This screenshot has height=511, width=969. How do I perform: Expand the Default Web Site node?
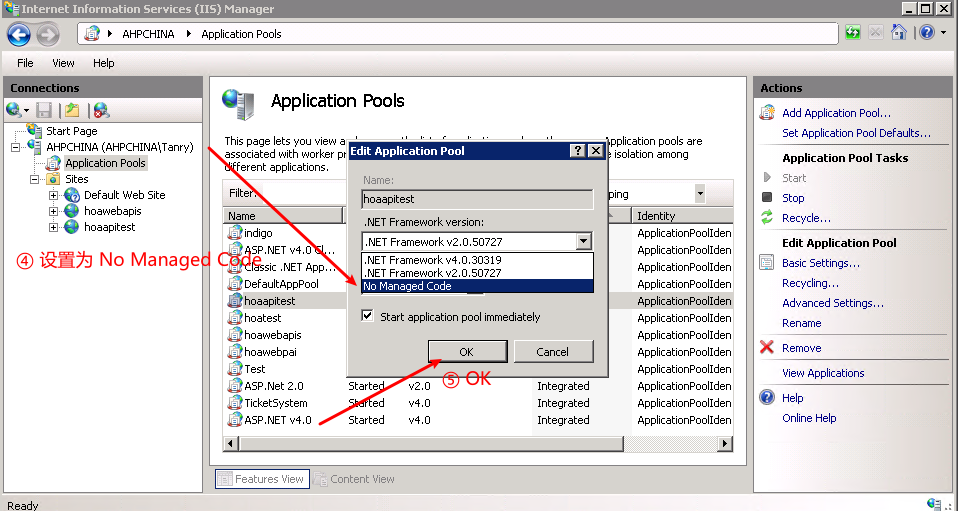tap(53, 195)
